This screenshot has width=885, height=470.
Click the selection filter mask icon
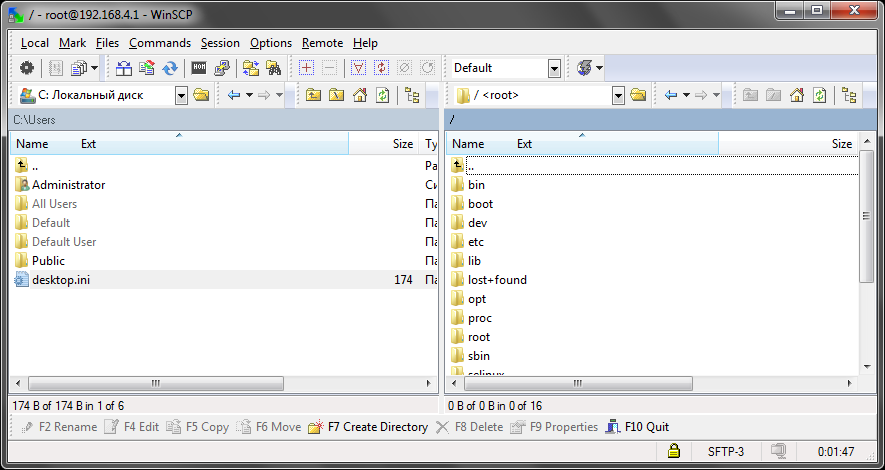[358, 68]
